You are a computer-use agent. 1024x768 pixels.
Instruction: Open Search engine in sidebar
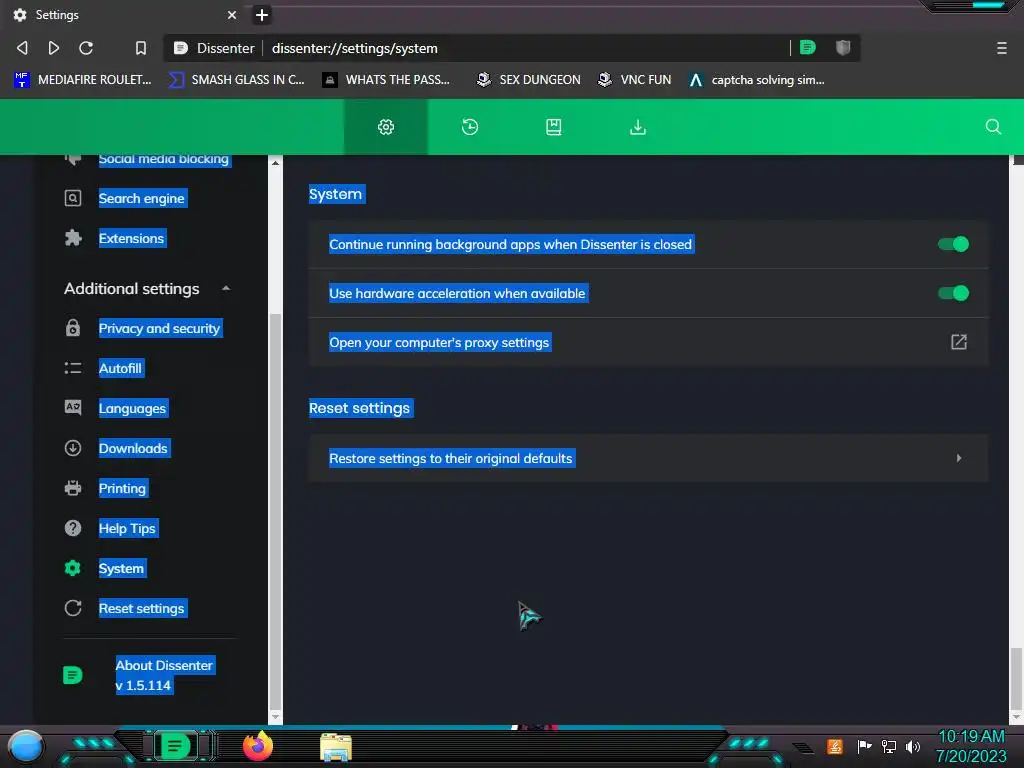(142, 199)
